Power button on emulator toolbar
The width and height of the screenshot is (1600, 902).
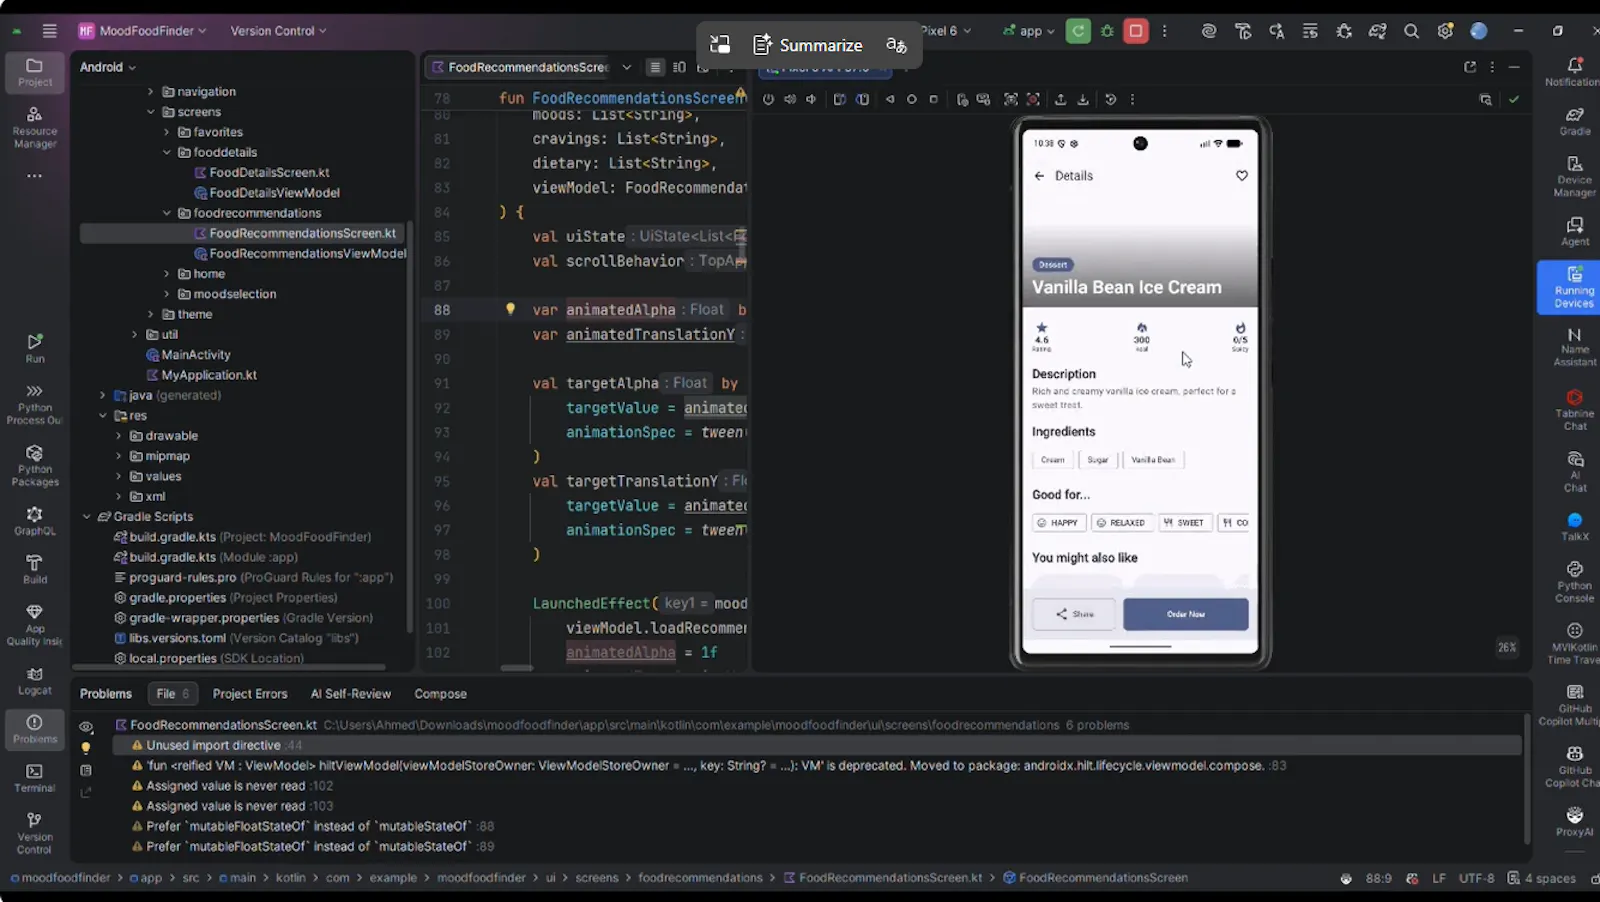point(768,99)
